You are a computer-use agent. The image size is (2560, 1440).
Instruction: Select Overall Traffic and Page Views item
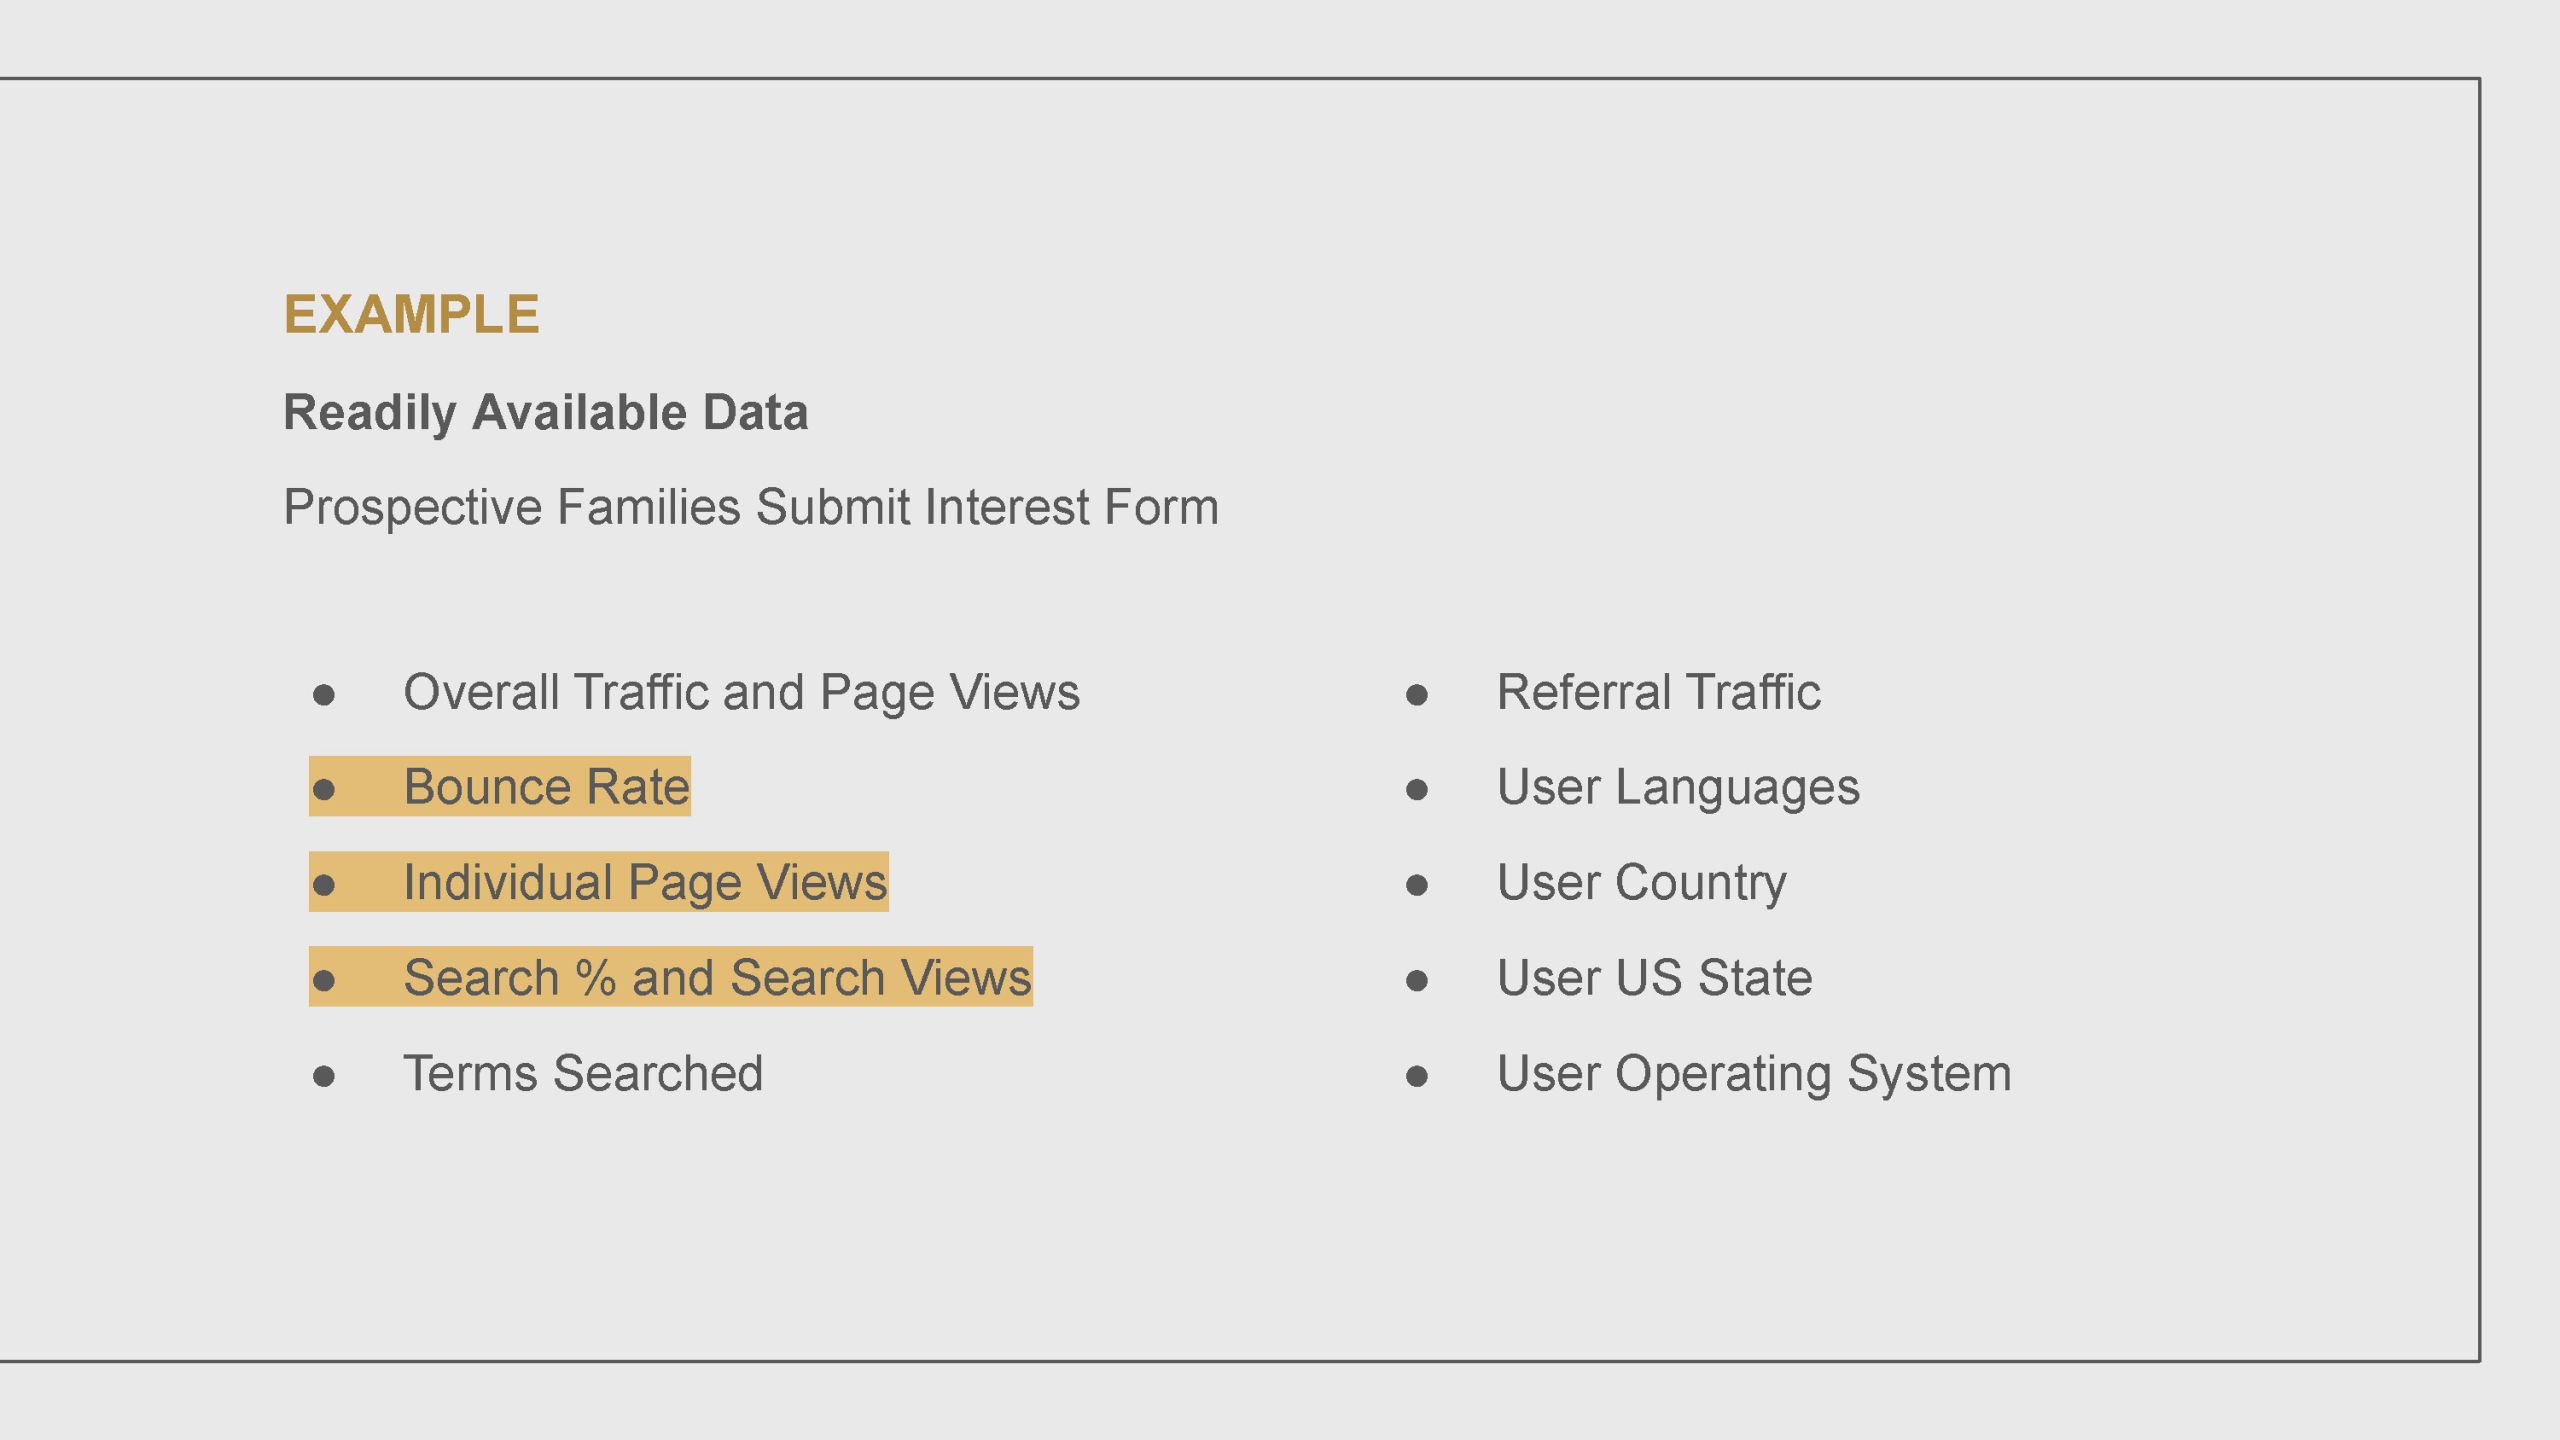[x=741, y=692]
